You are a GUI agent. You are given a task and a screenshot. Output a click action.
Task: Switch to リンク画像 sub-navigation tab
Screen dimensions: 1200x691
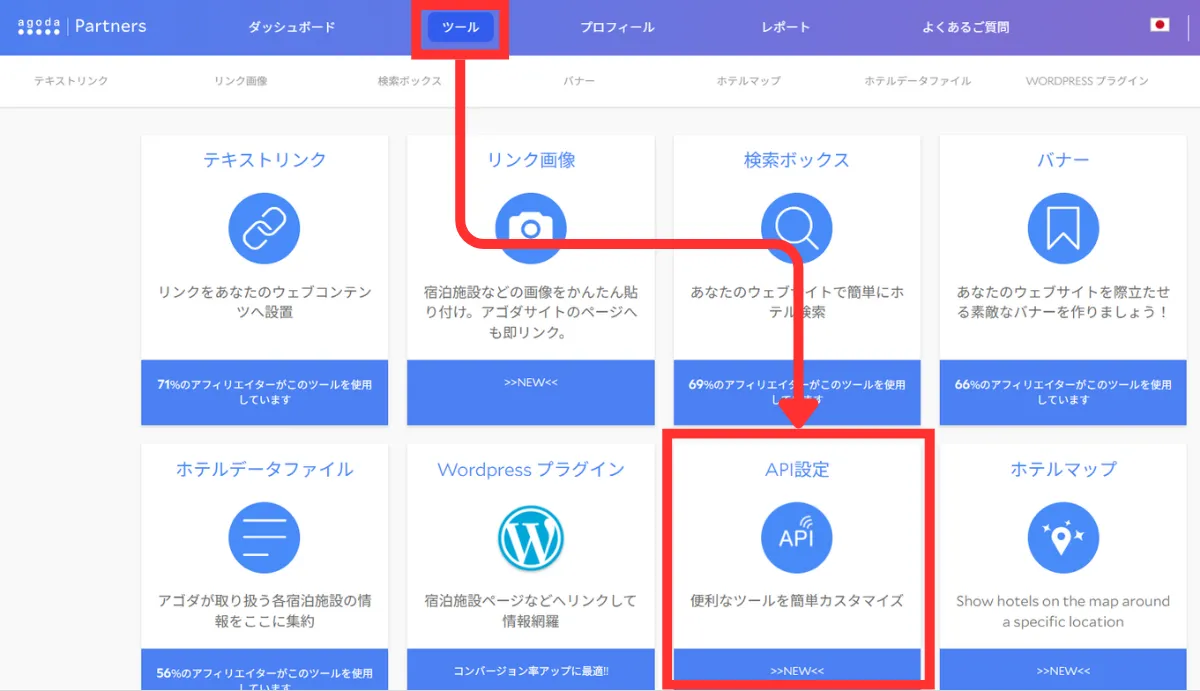(241, 81)
